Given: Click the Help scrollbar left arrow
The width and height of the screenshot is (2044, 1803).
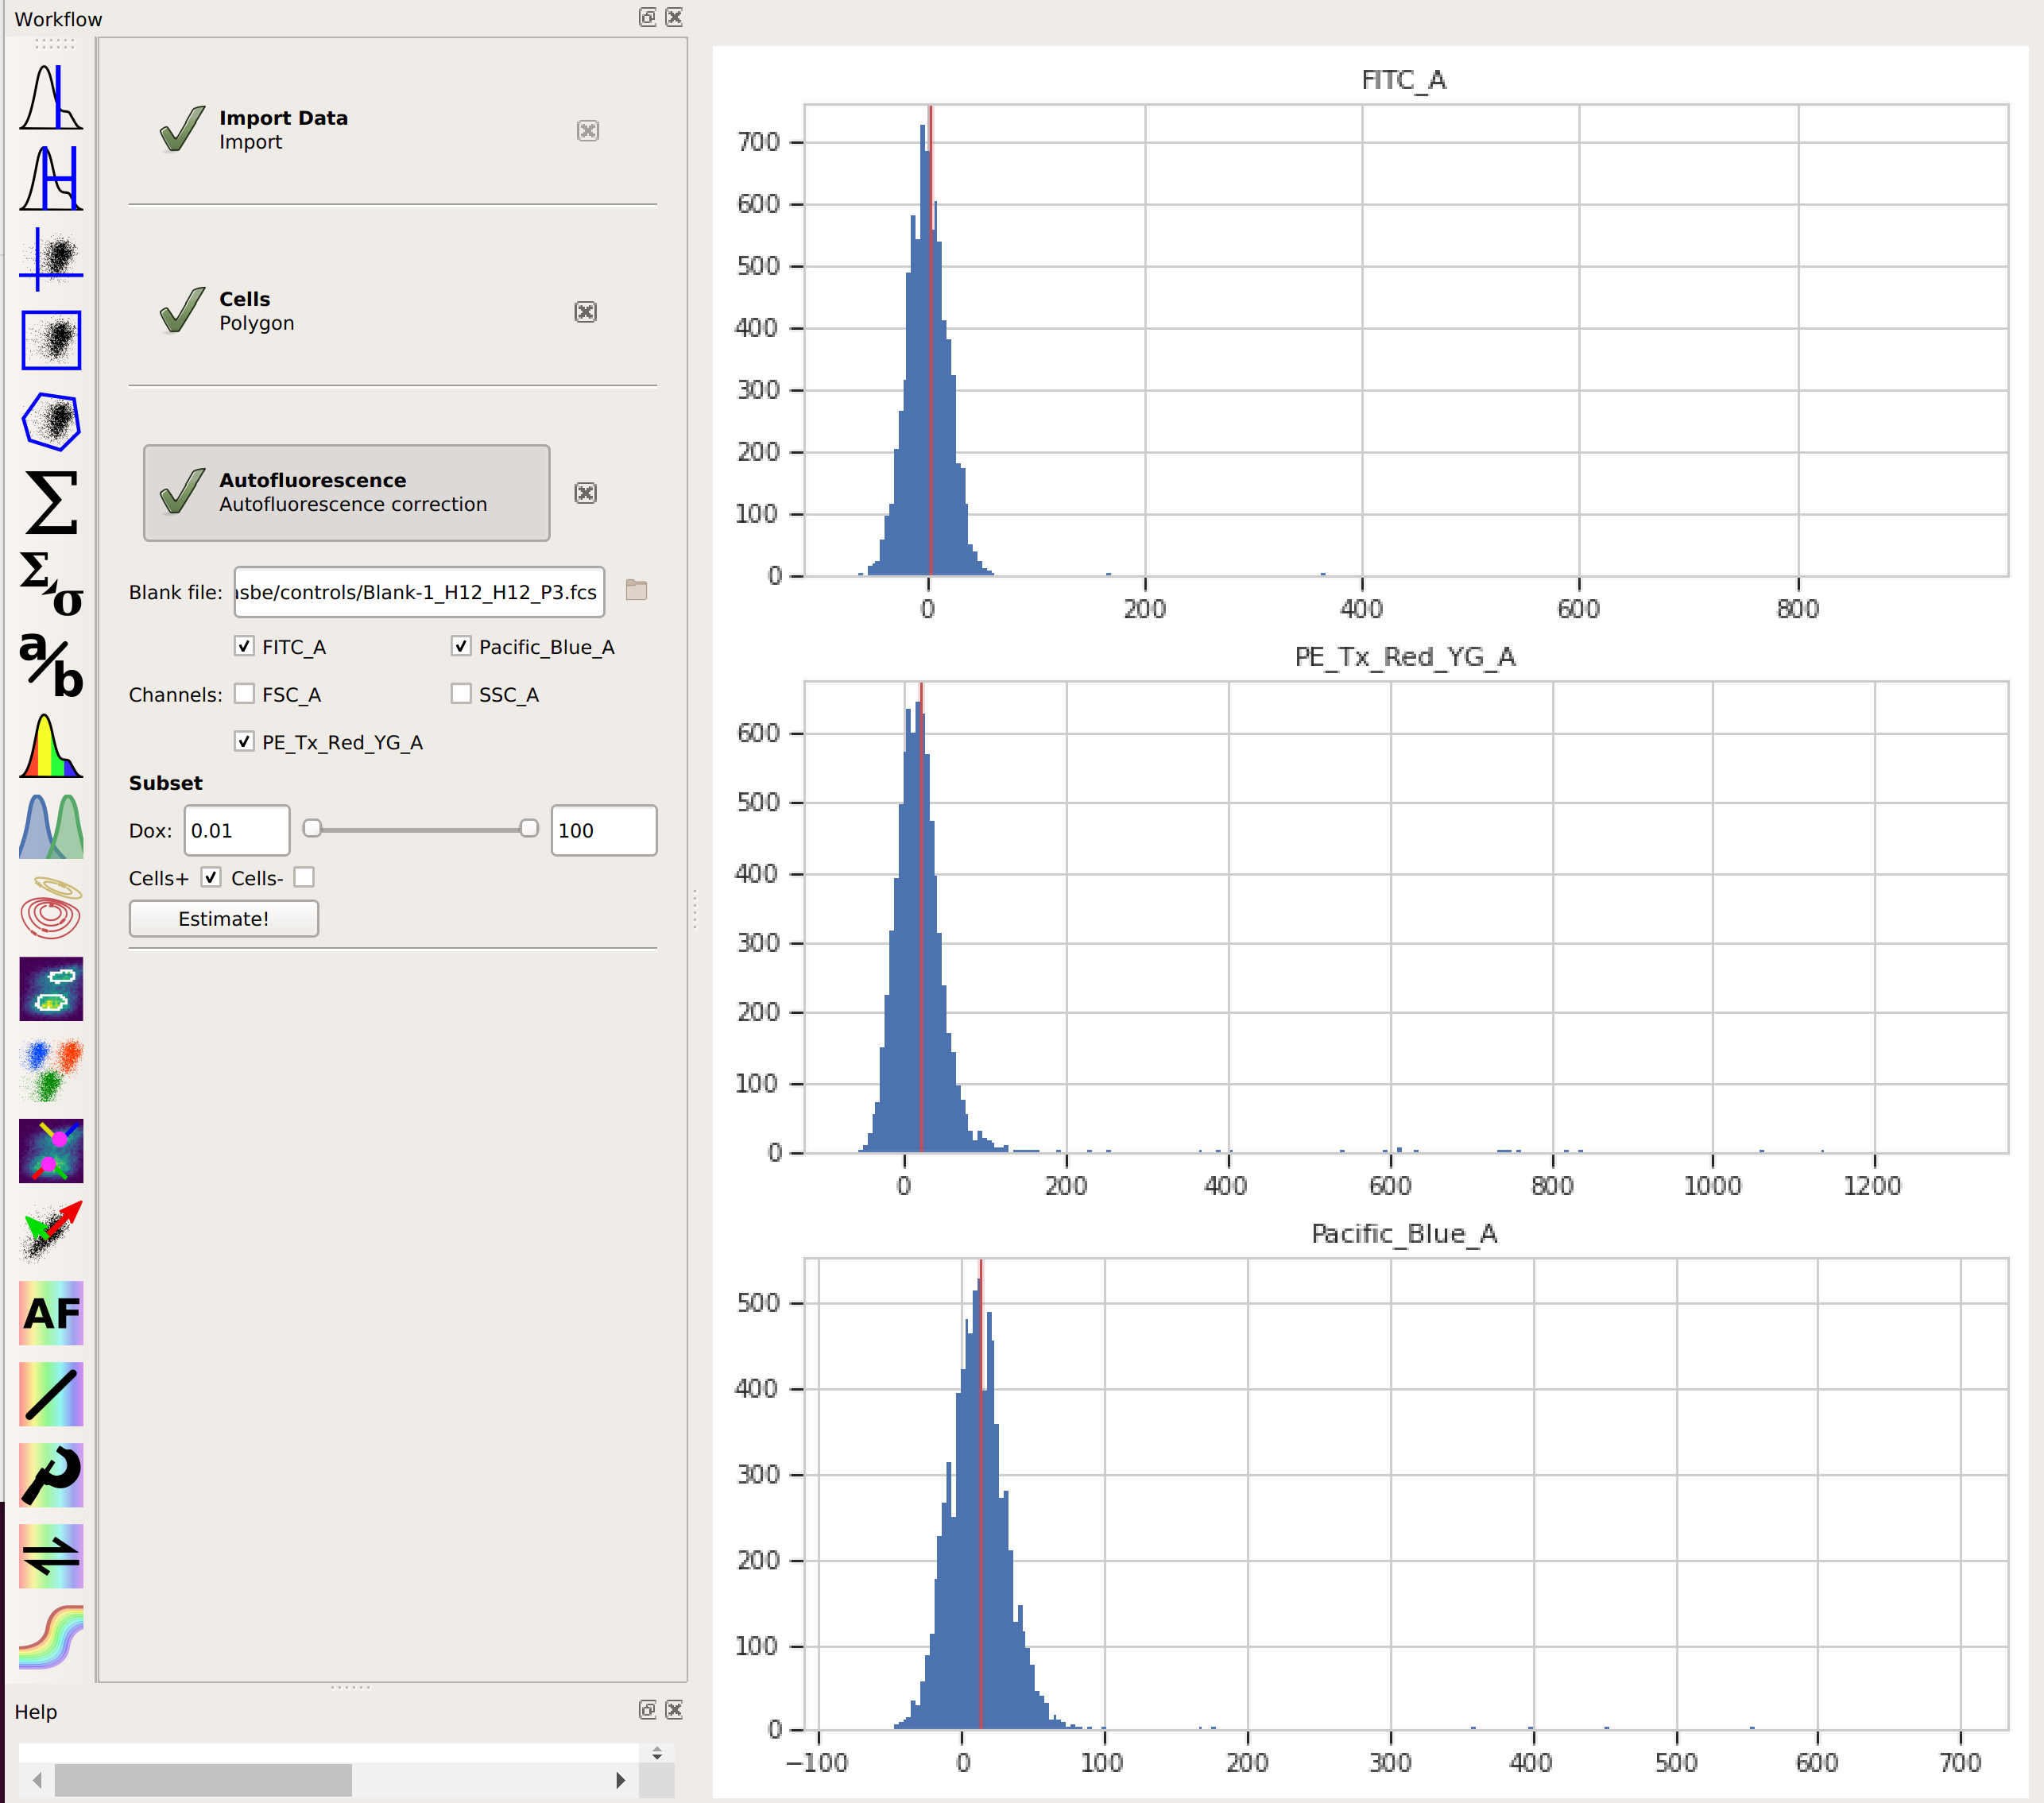Looking at the screenshot, I should click(38, 1780).
